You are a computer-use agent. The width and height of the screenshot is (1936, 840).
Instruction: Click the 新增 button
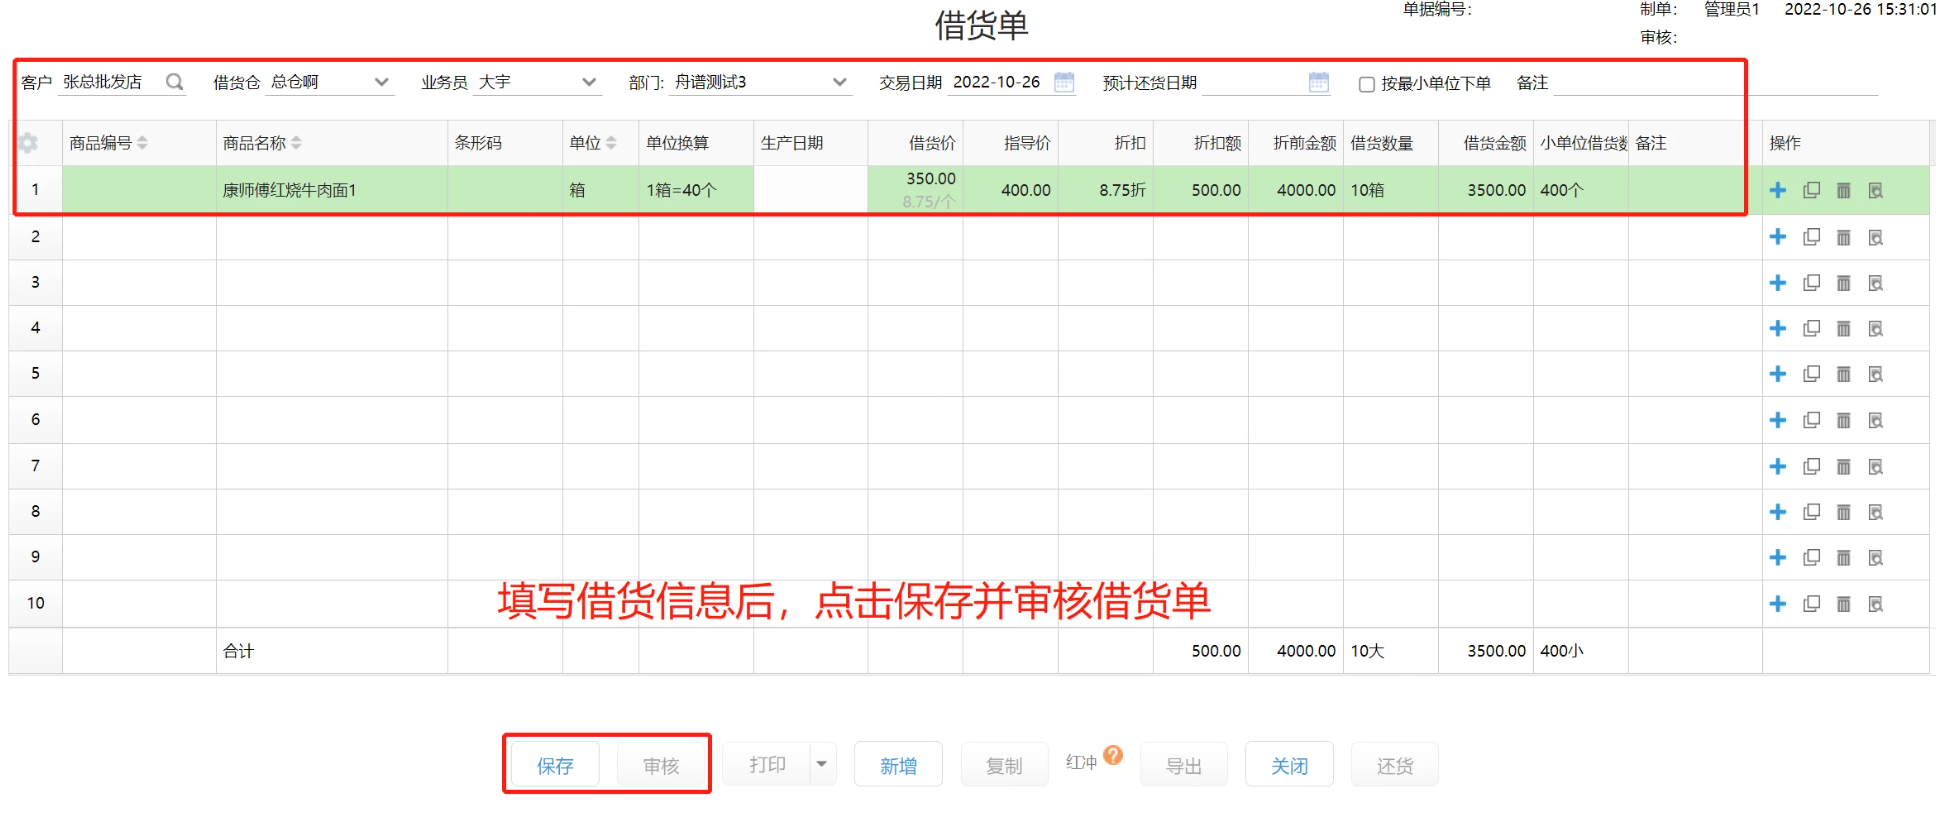click(x=898, y=766)
